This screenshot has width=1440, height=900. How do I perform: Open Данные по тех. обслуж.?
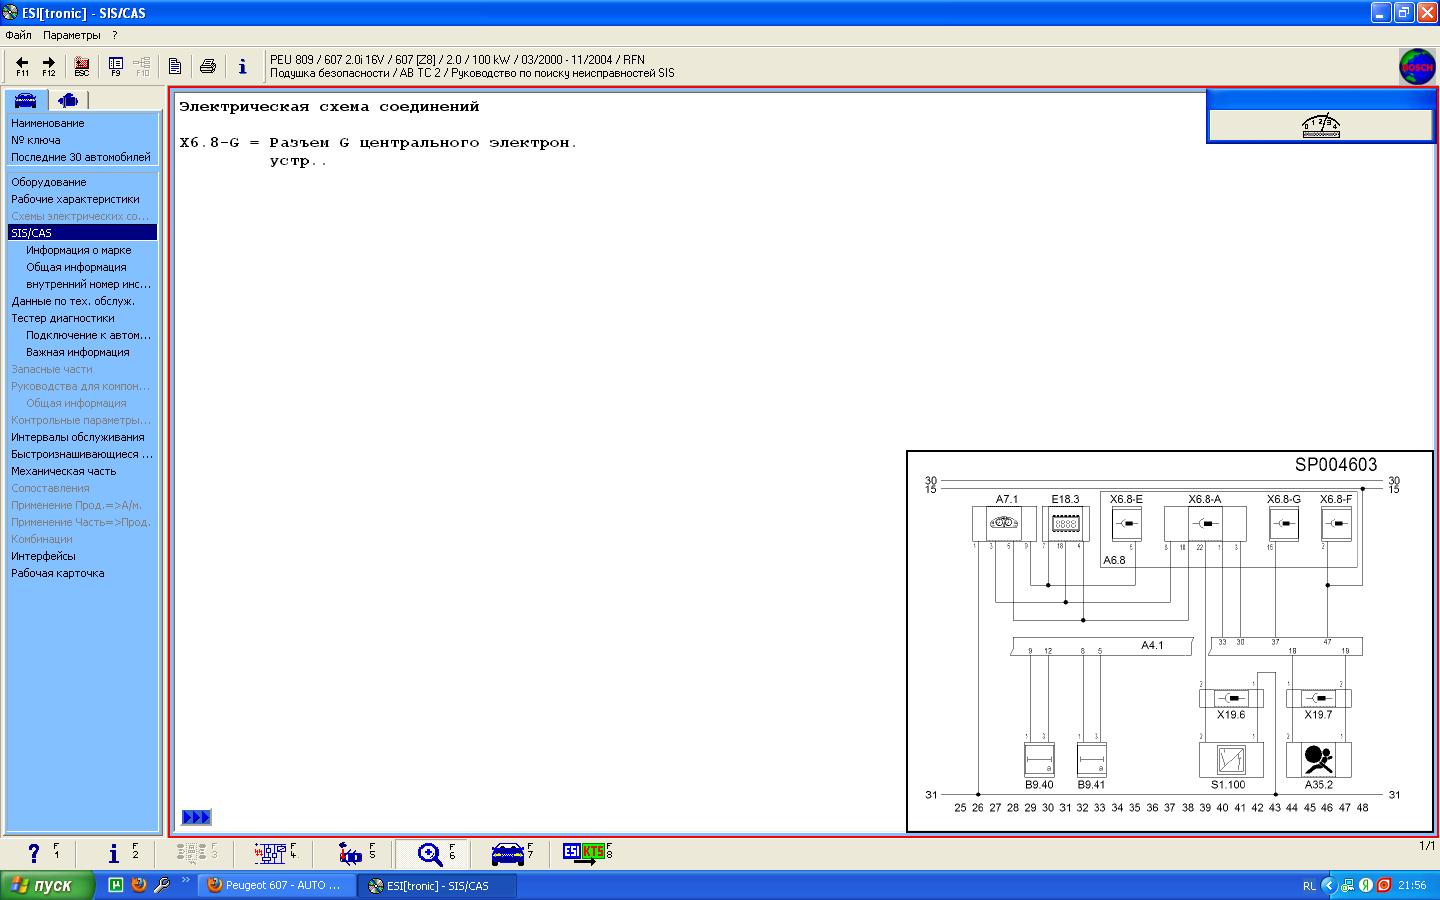(73, 301)
